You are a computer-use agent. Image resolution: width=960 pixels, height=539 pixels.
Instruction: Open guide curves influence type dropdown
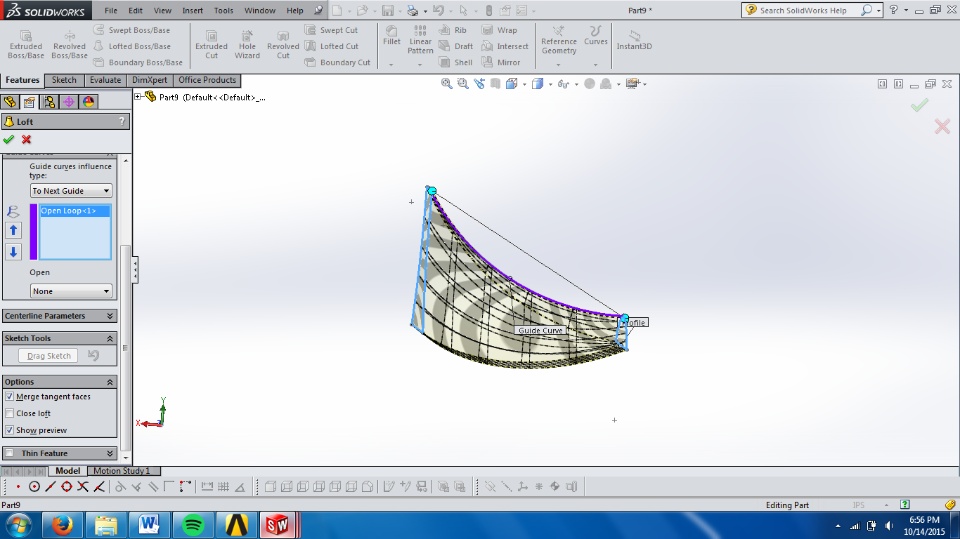71,190
